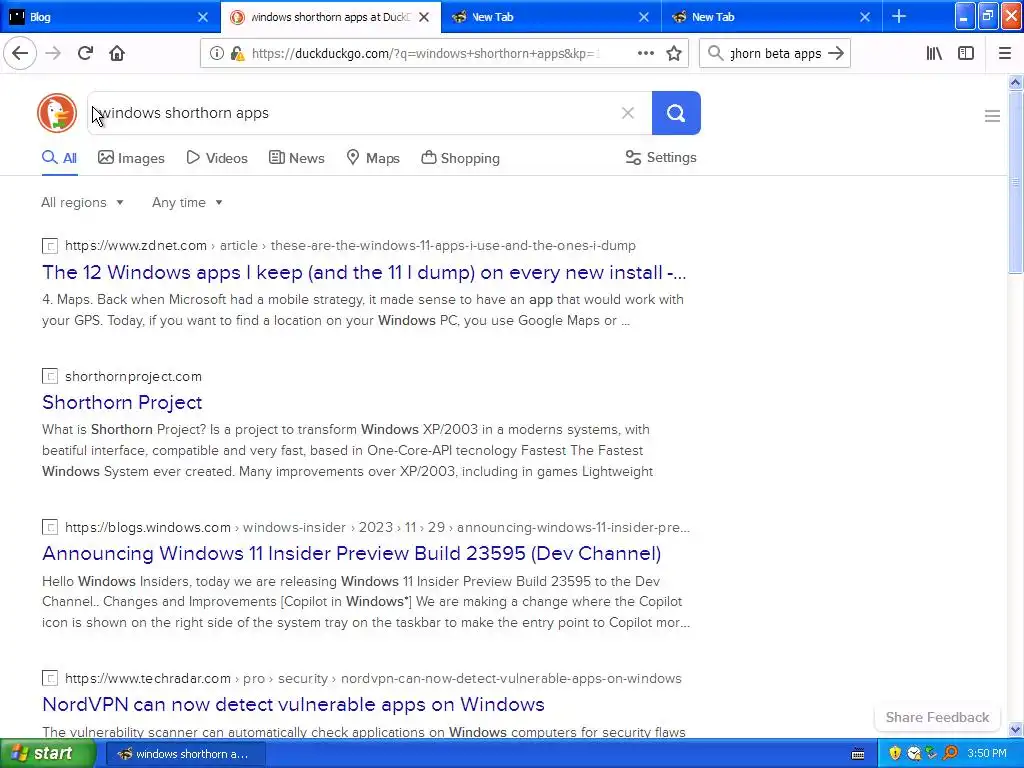Click the shorthornproject.com result favicon

[x=50, y=377]
